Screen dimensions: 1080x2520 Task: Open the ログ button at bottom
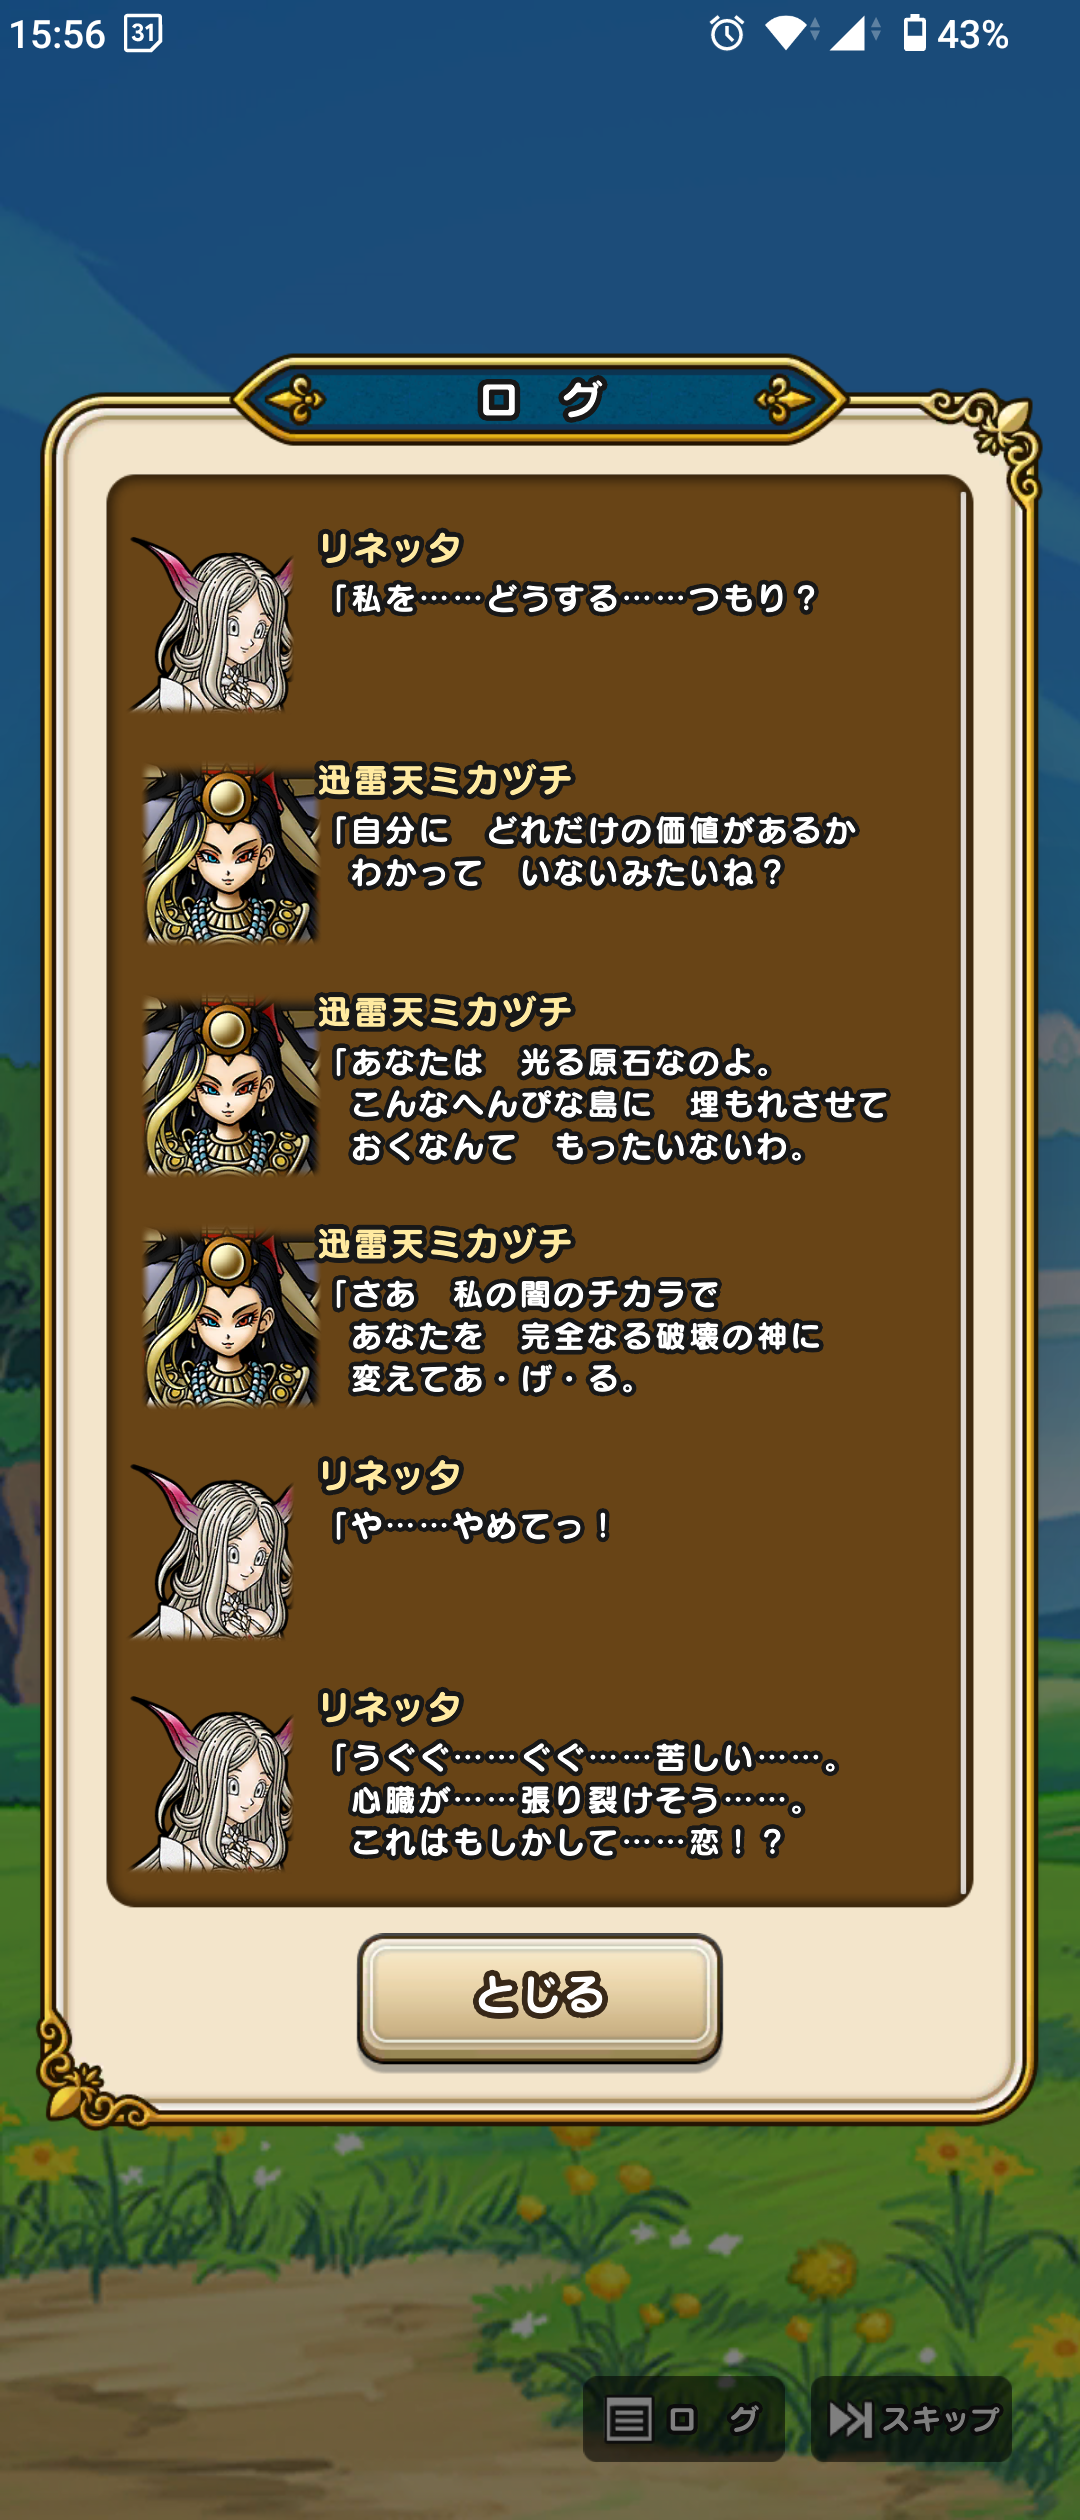[x=684, y=2419]
